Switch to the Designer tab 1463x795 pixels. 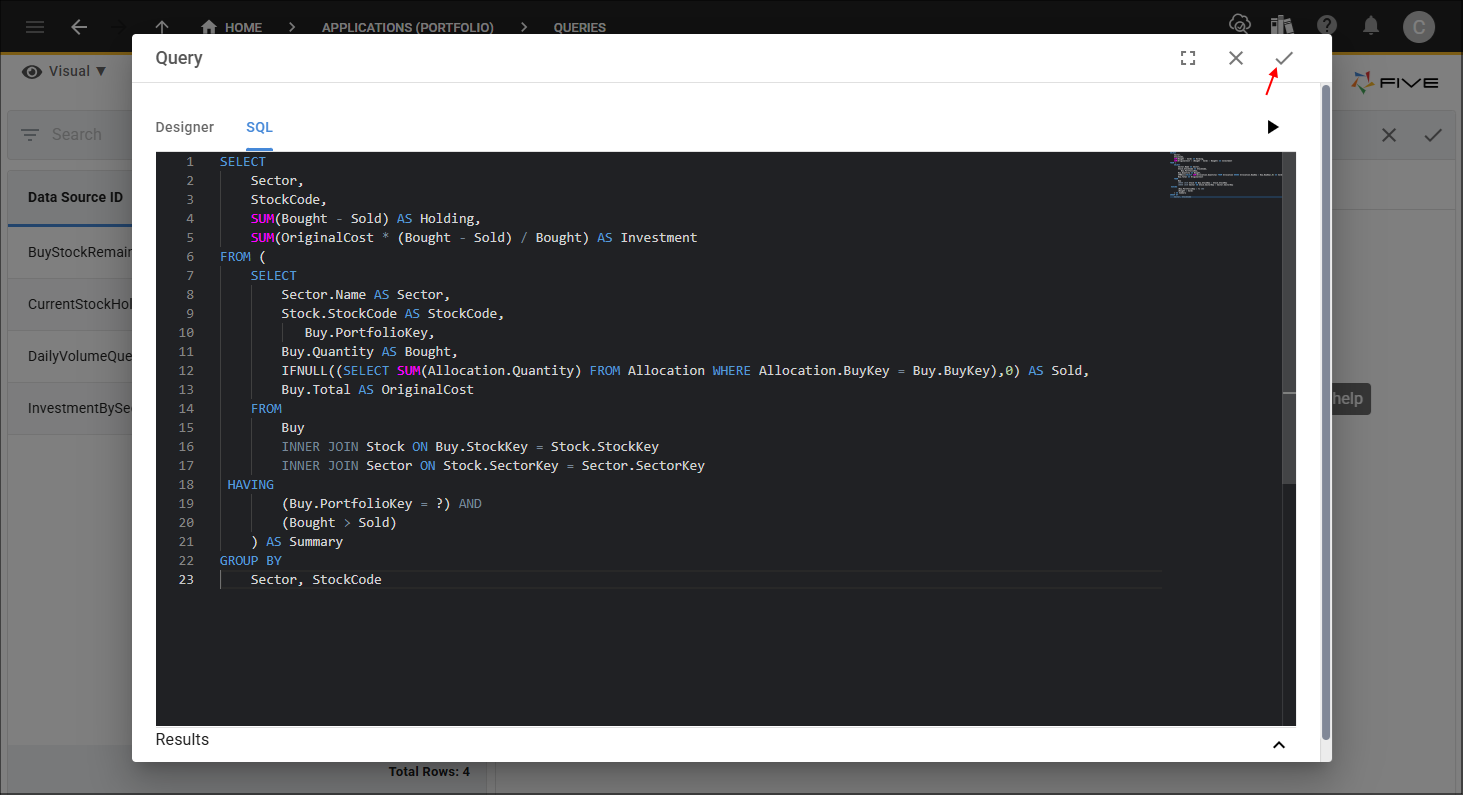click(184, 127)
